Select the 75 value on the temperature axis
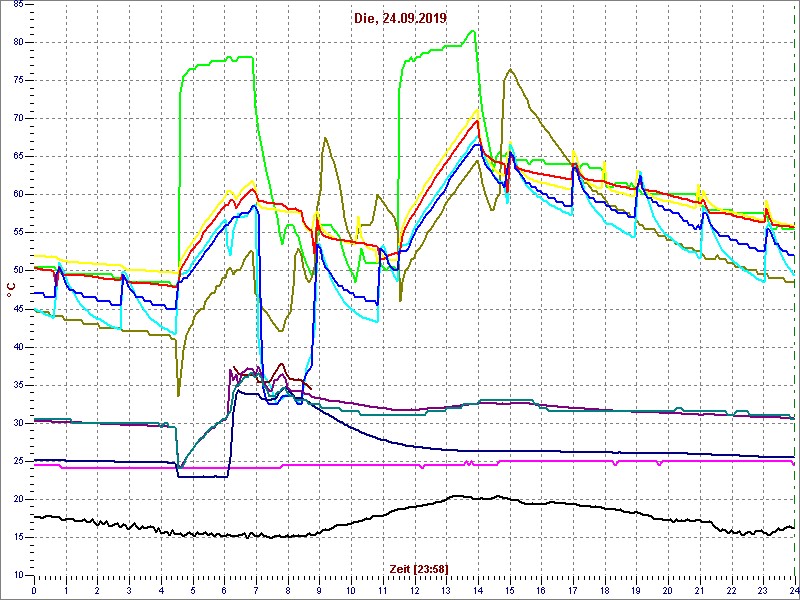 coord(17,81)
